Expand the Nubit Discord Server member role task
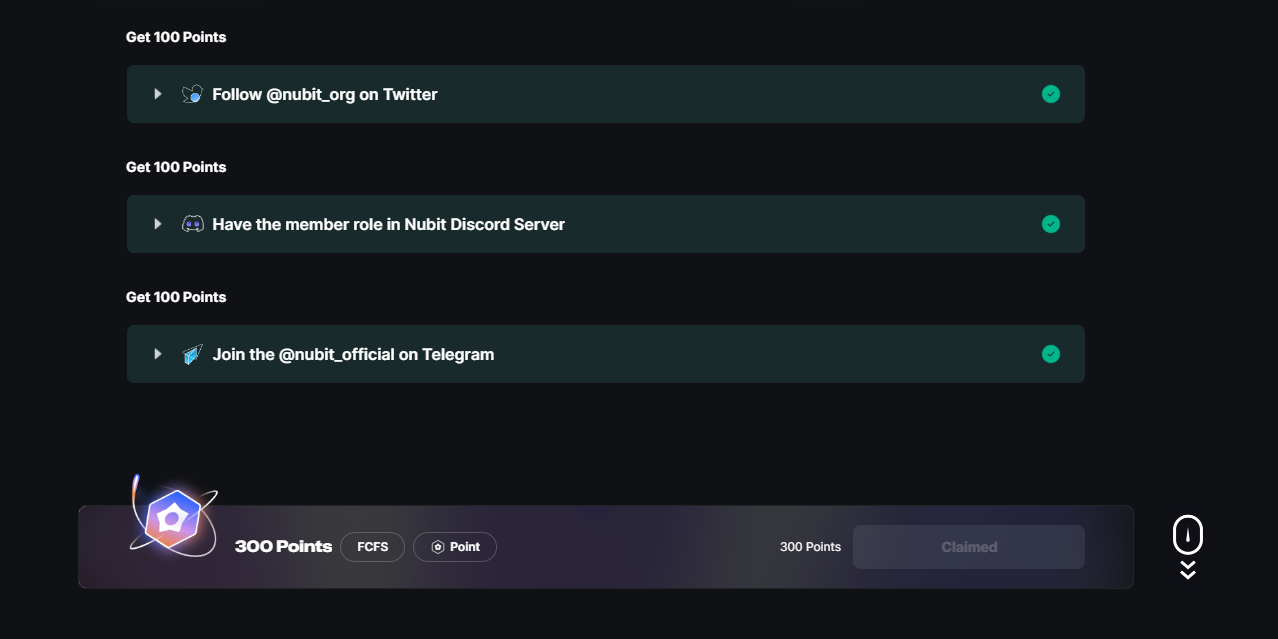Image resolution: width=1278 pixels, height=639 pixels. coord(158,224)
